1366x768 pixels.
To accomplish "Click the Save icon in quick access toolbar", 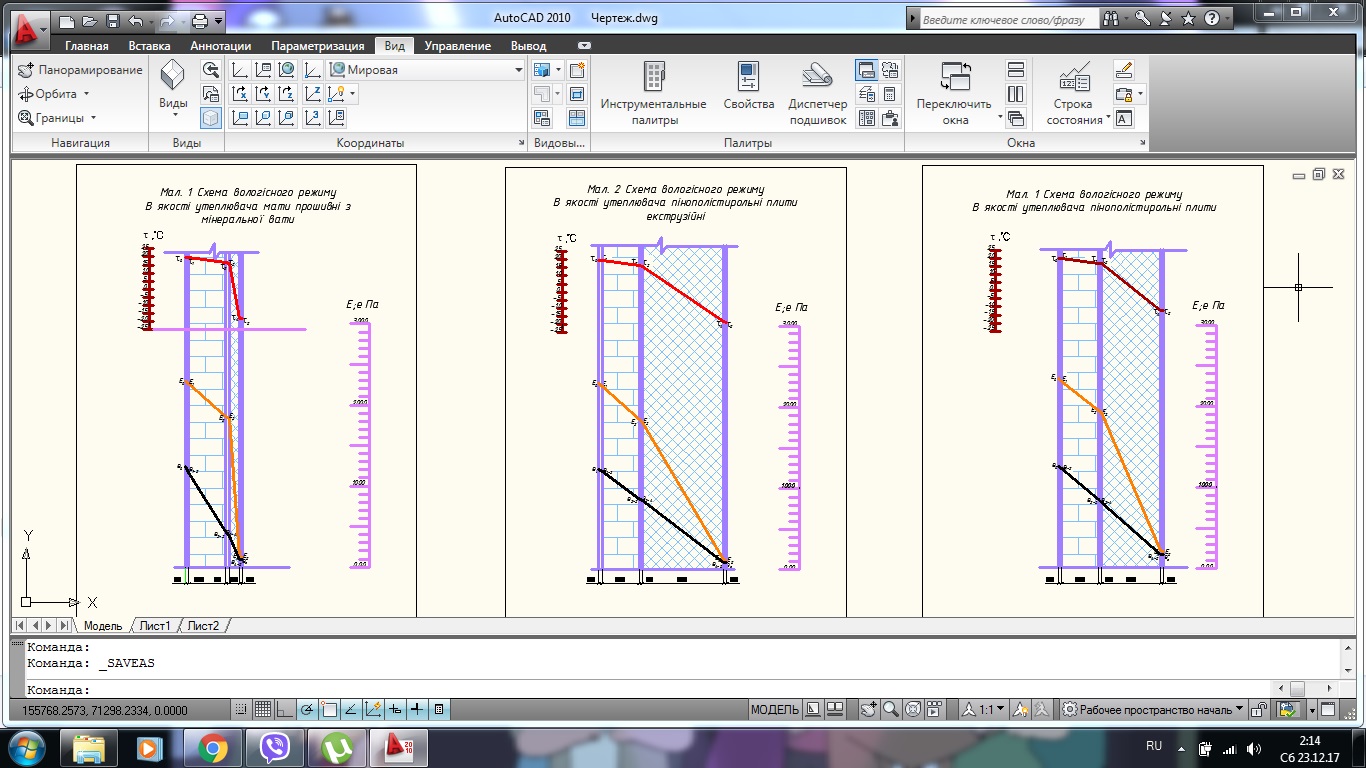I will point(113,20).
